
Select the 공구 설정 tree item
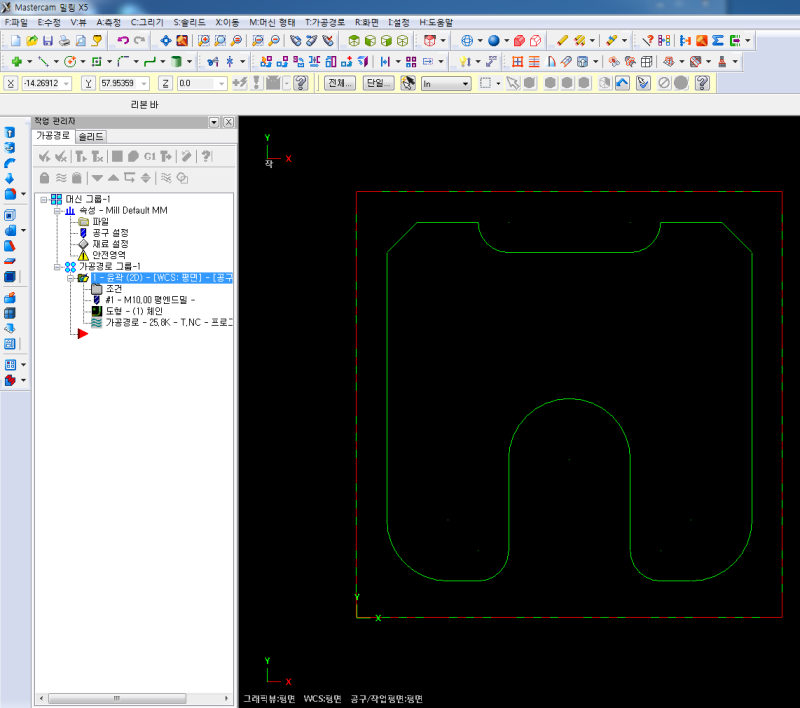point(109,233)
